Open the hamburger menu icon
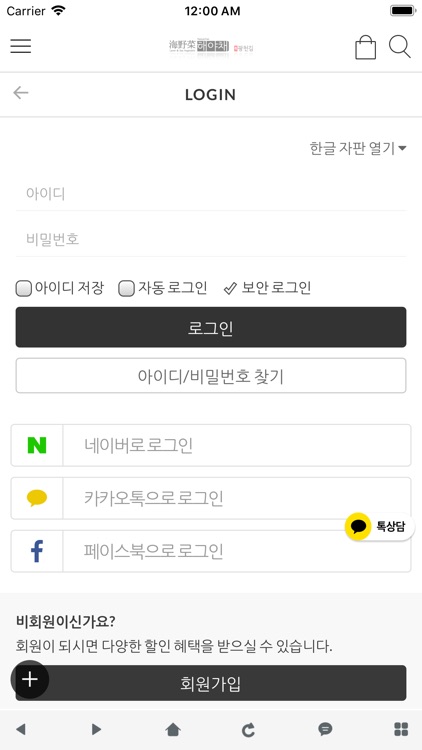 (21, 46)
